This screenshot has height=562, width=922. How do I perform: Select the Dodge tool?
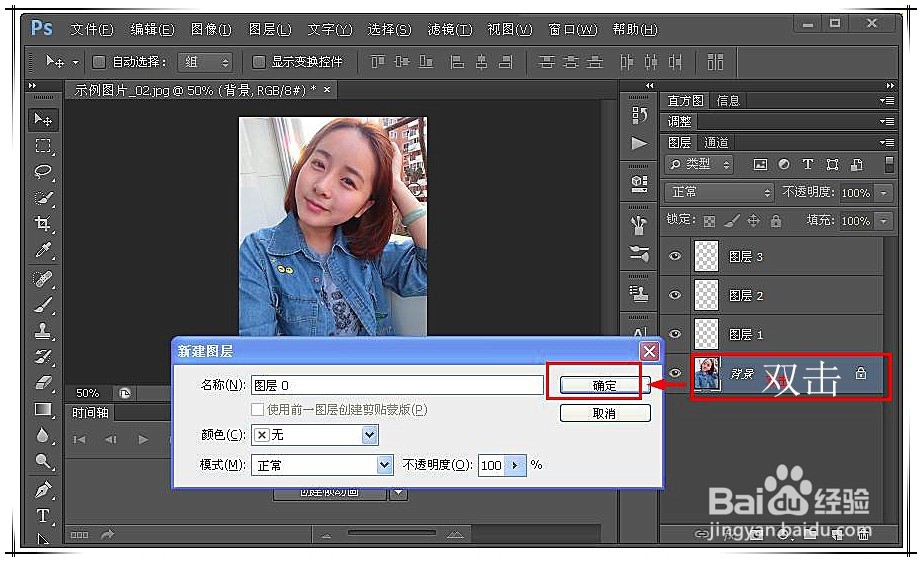[43, 461]
